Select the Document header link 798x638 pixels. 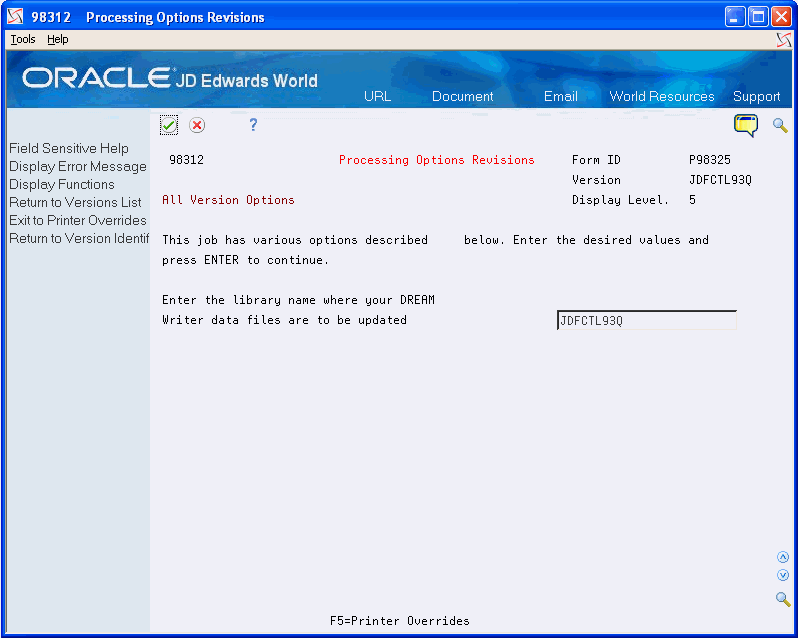[462, 96]
